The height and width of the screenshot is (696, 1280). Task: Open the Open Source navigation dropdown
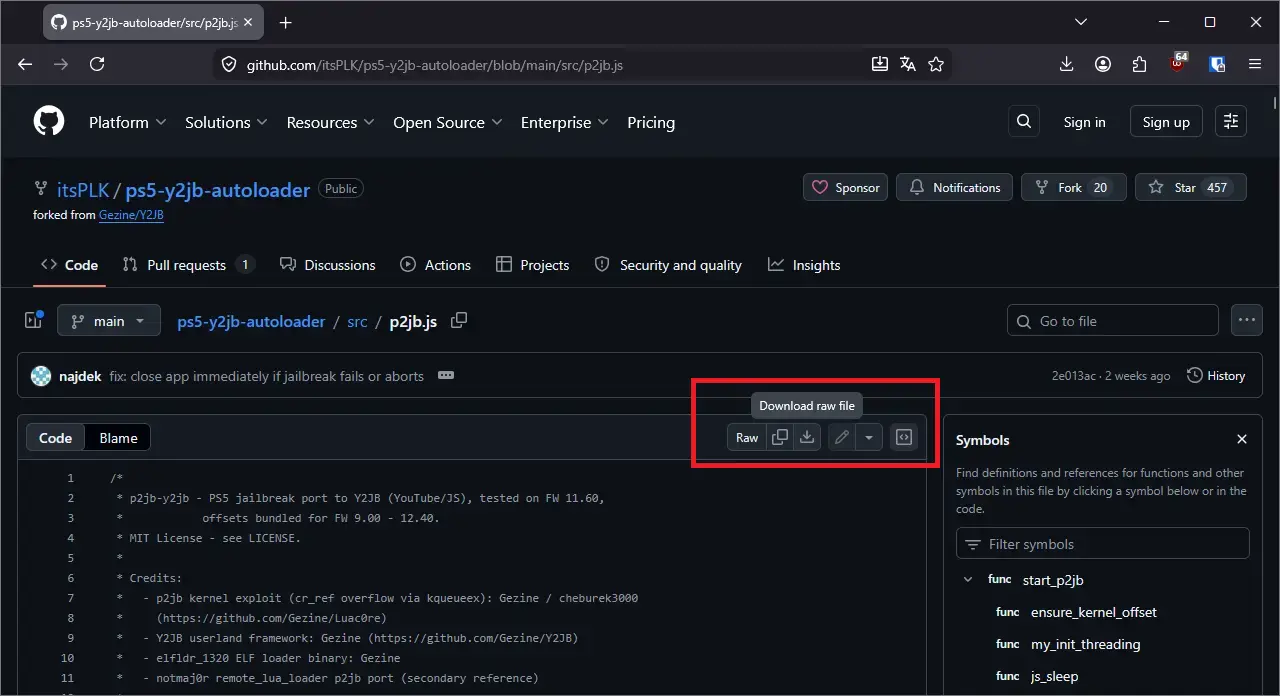pyautogui.click(x=446, y=122)
